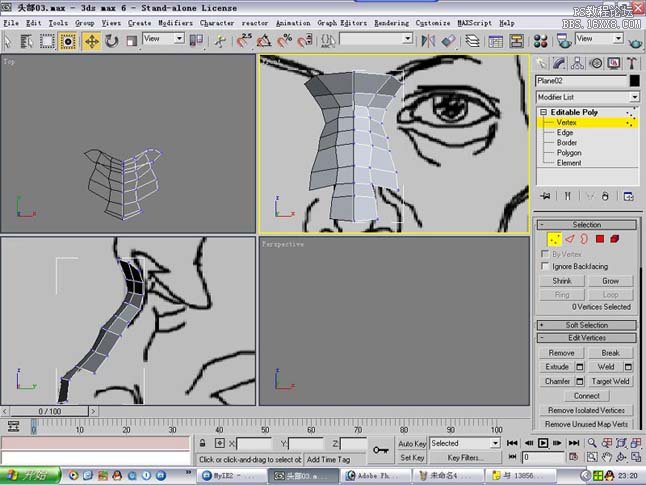Switch to Hierarchy command panel tab
646x485 pixels.
coord(577,63)
